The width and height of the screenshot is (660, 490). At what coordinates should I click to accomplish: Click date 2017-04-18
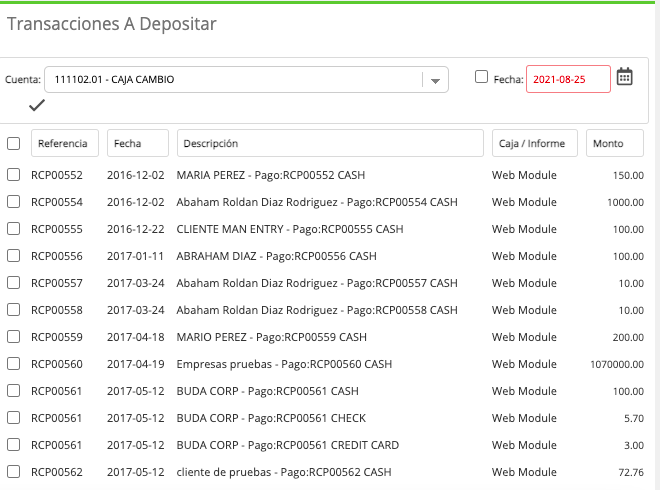136,337
